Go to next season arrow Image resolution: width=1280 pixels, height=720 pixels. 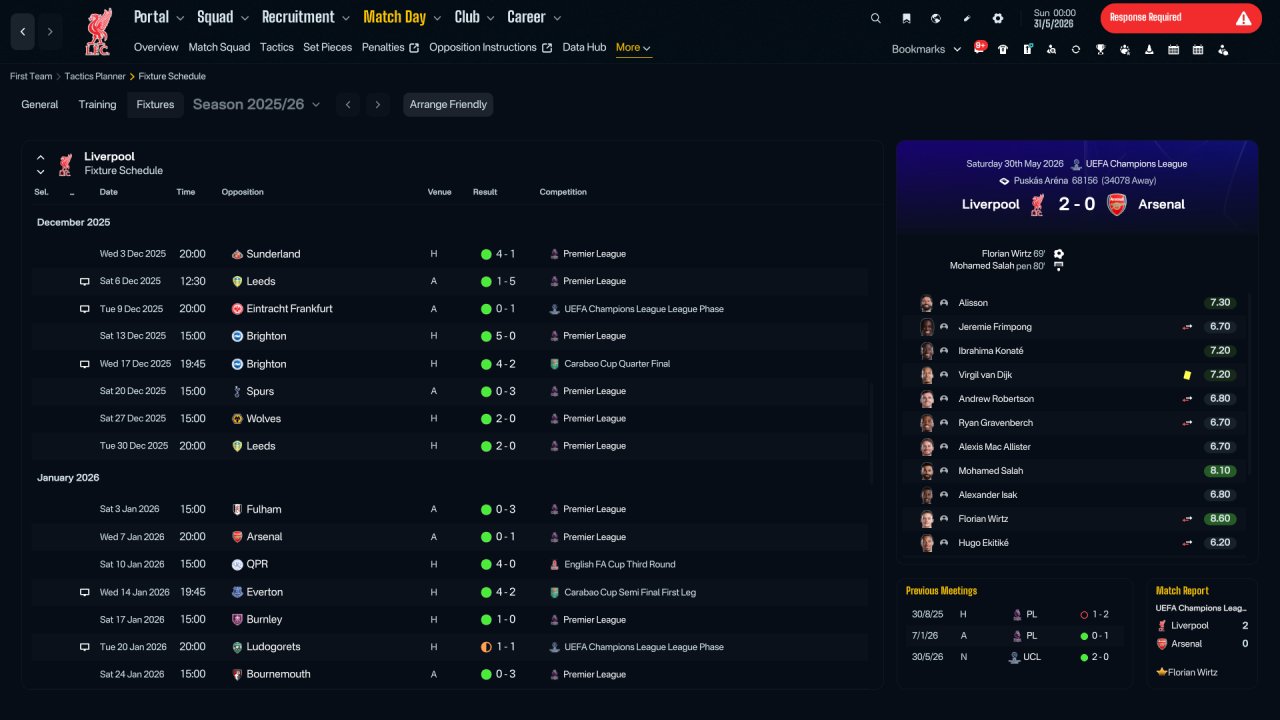pos(377,104)
